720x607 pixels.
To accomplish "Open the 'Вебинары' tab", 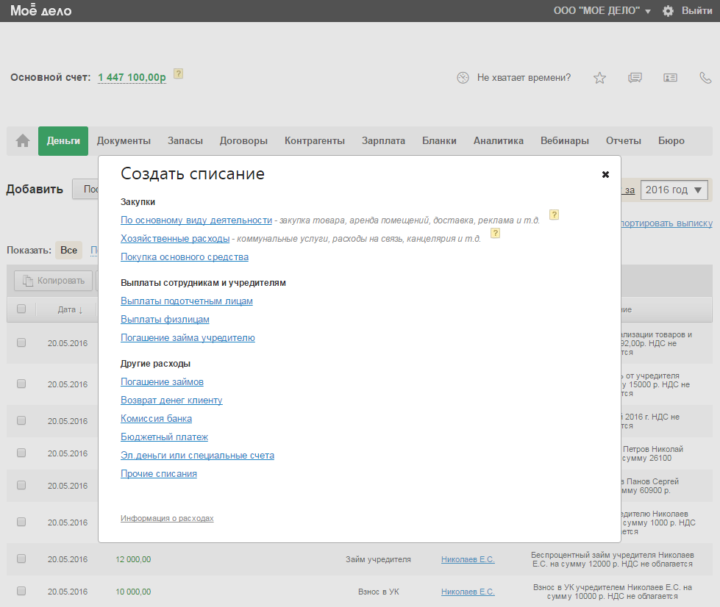I will (564, 141).
